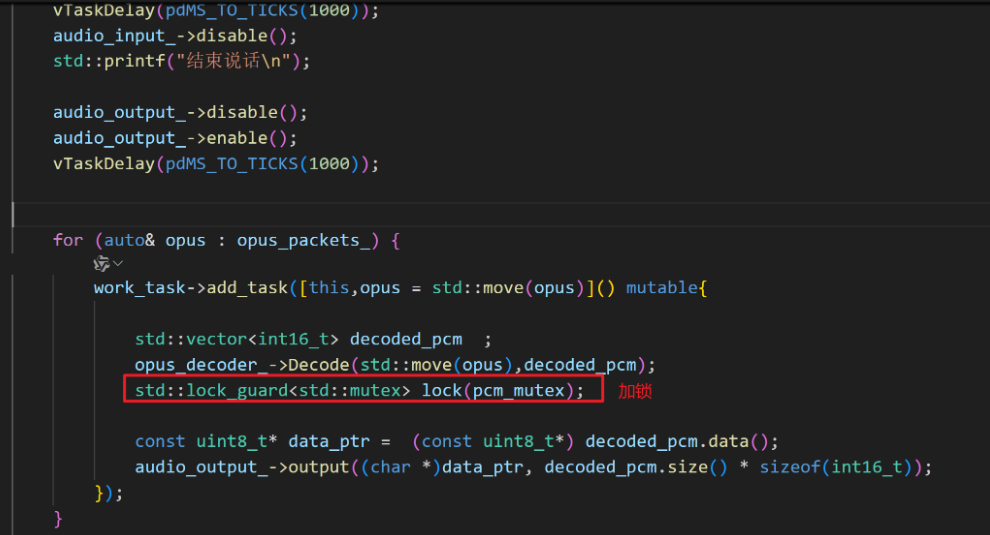Click pcm_mutex argument in lock()

click(518, 391)
